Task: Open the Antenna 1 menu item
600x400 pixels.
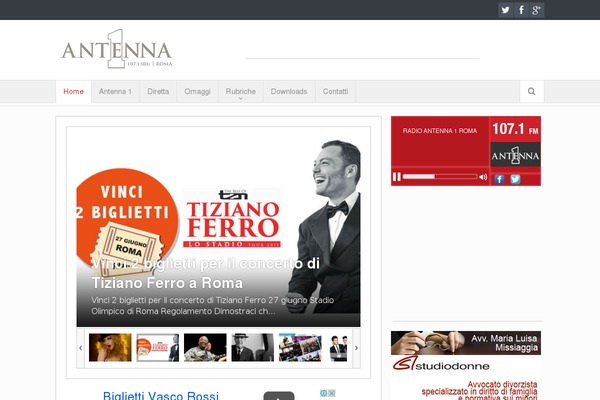Action: click(x=115, y=91)
